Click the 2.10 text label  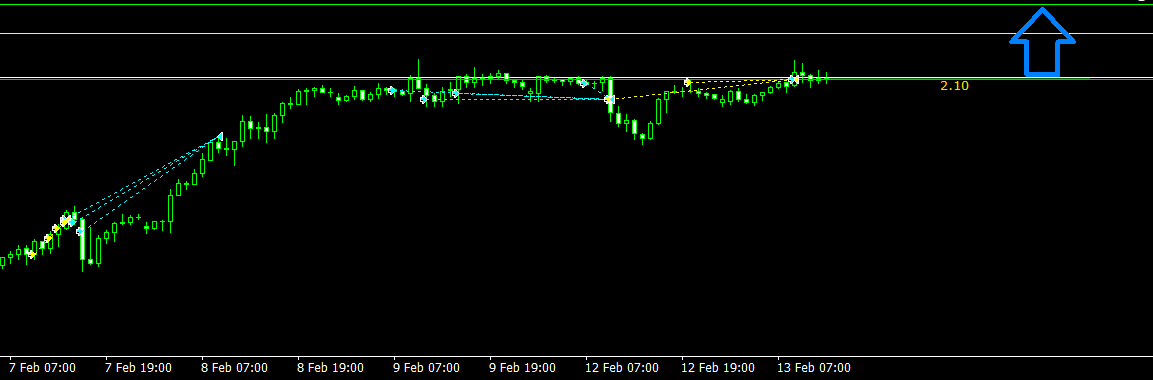click(954, 86)
